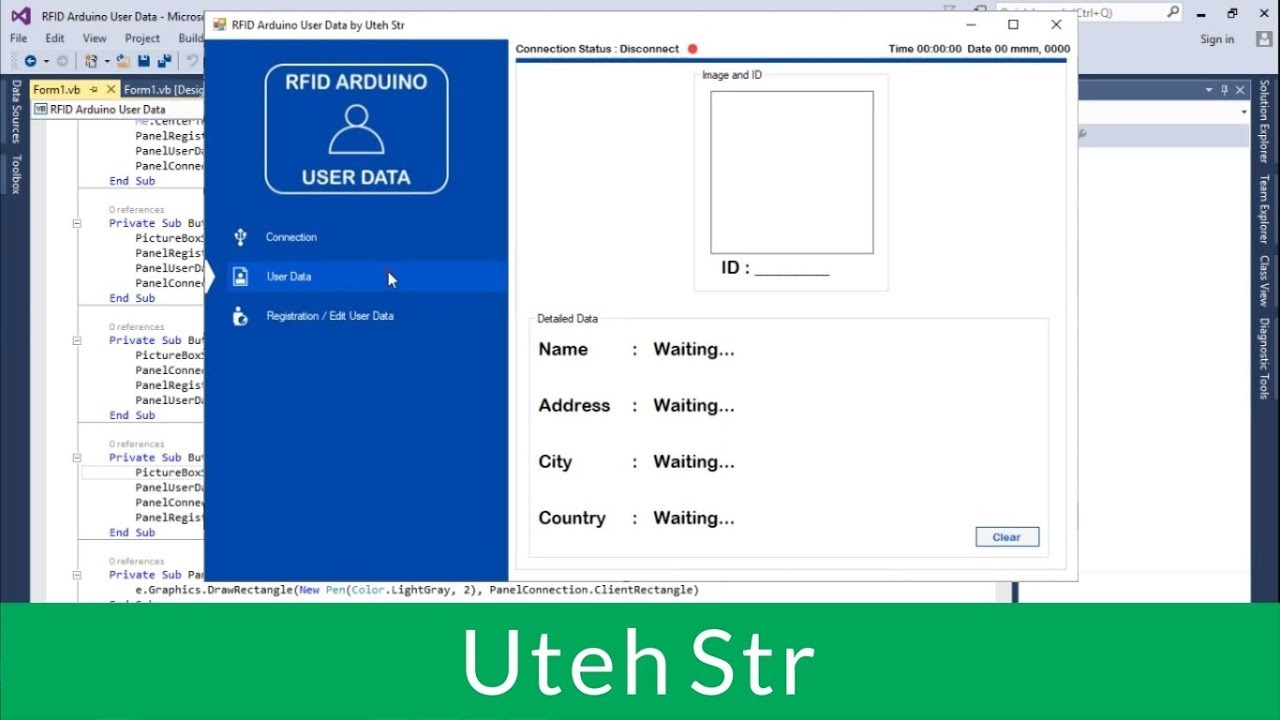Viewport: 1280px width, 720px height.
Task: Select User Data in the sidebar menu
Action: [x=367, y=277]
